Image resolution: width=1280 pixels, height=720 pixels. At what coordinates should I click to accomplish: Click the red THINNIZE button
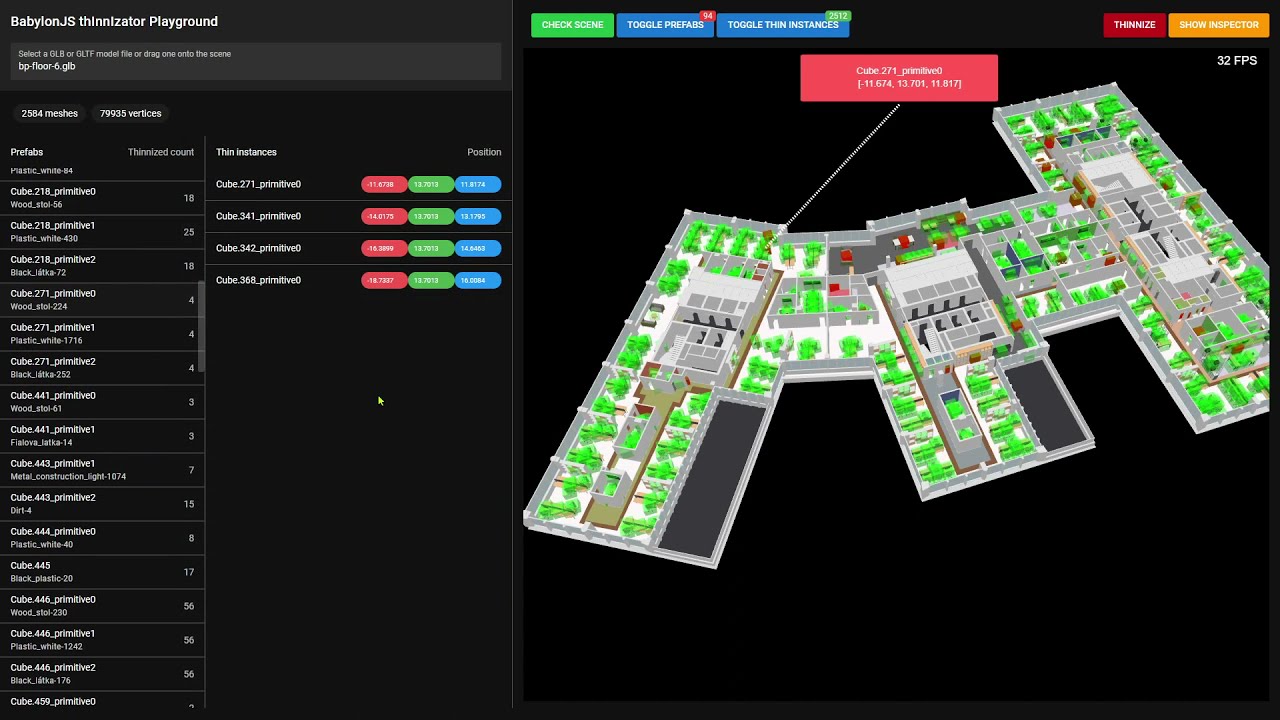click(x=1134, y=25)
